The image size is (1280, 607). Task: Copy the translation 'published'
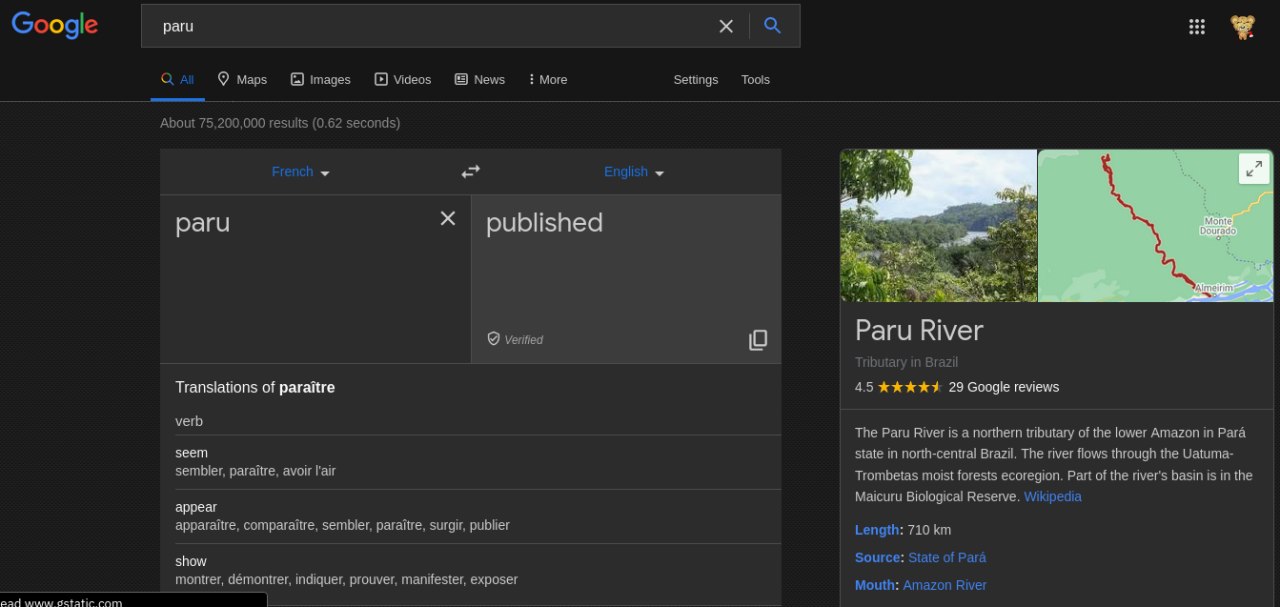coord(758,340)
